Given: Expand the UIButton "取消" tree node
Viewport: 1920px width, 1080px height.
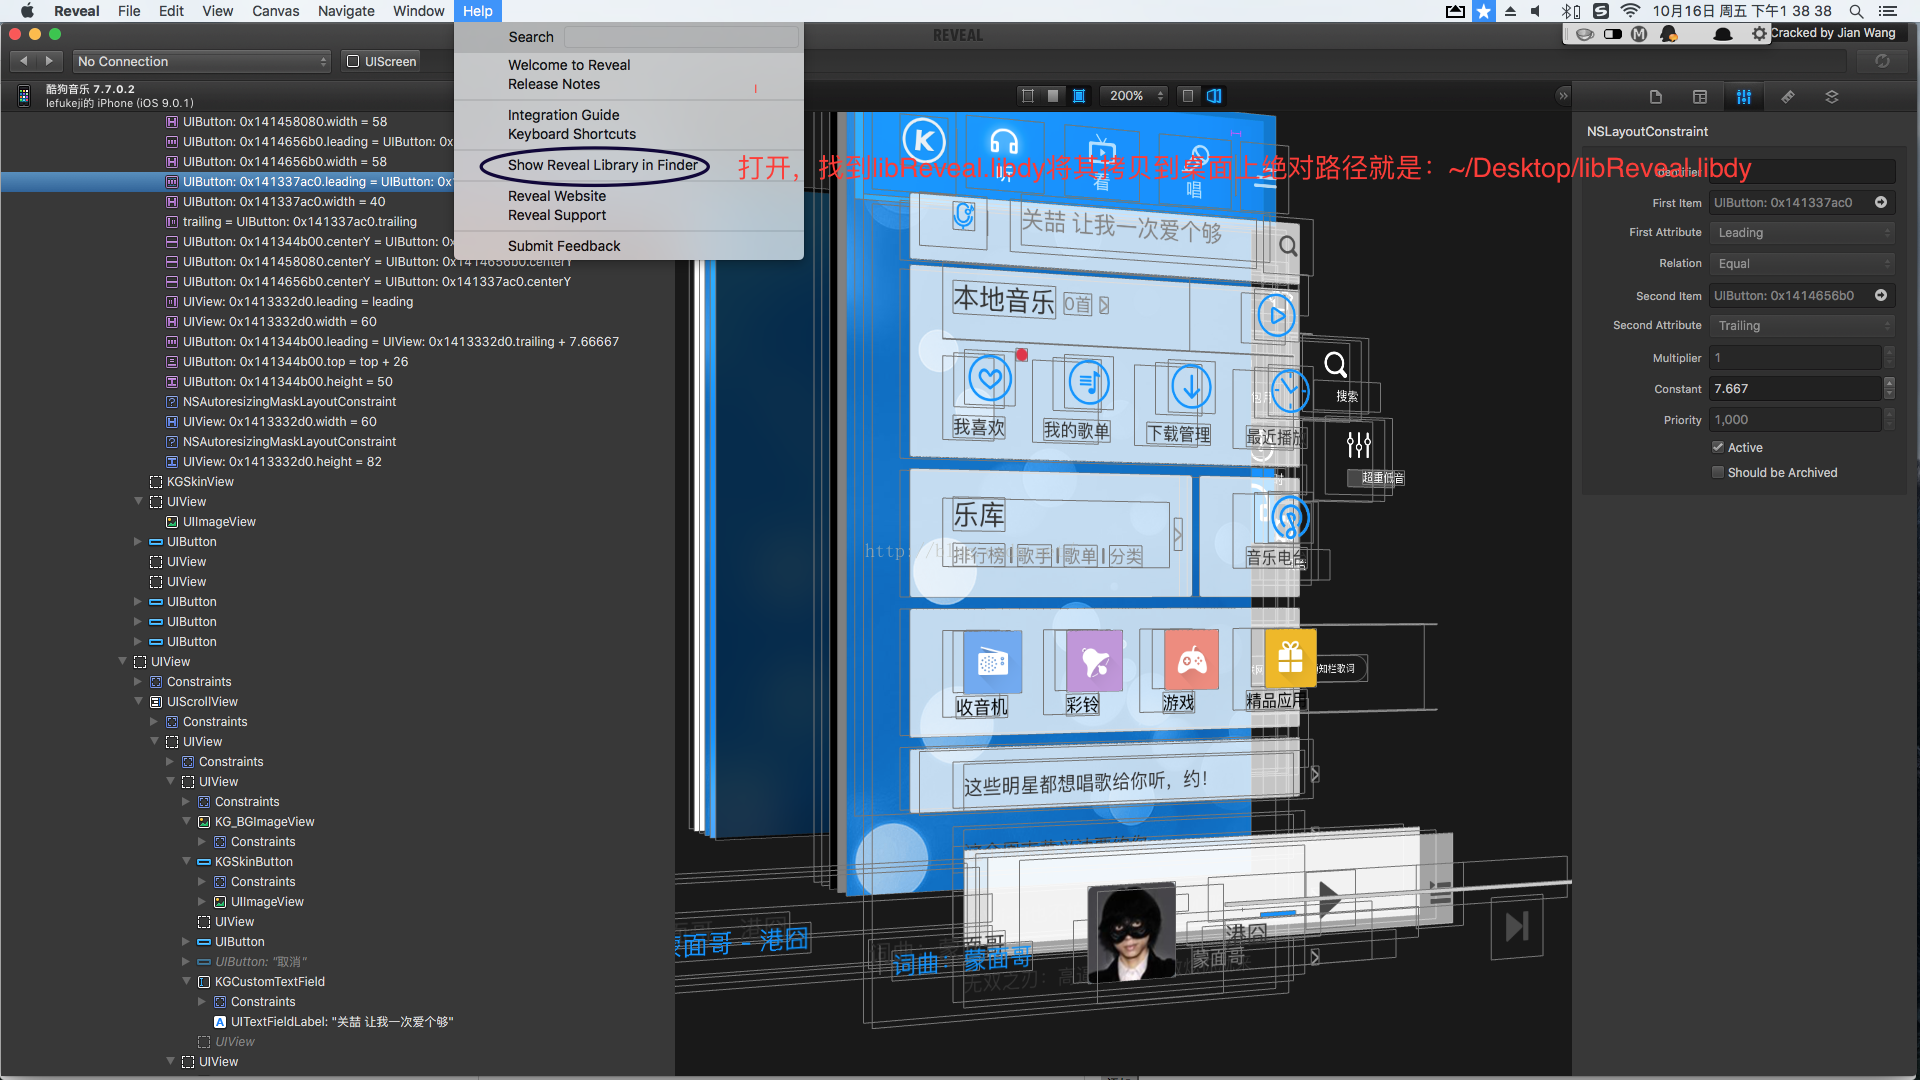Looking at the screenshot, I should coord(186,961).
